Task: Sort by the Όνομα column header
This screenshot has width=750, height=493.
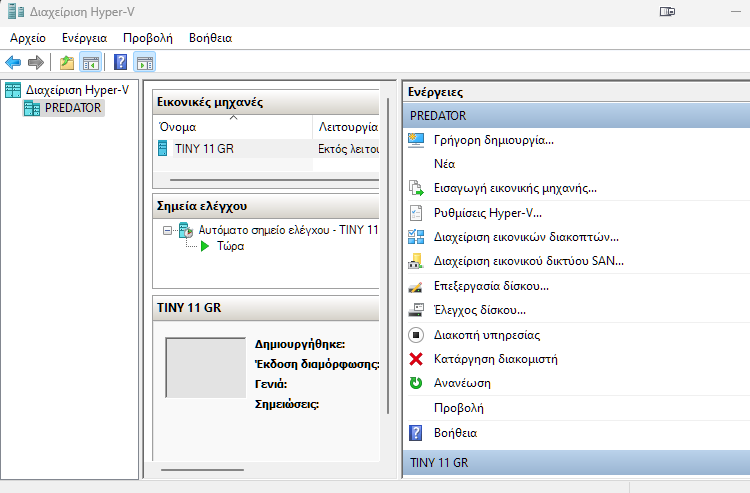Action: click(x=232, y=127)
